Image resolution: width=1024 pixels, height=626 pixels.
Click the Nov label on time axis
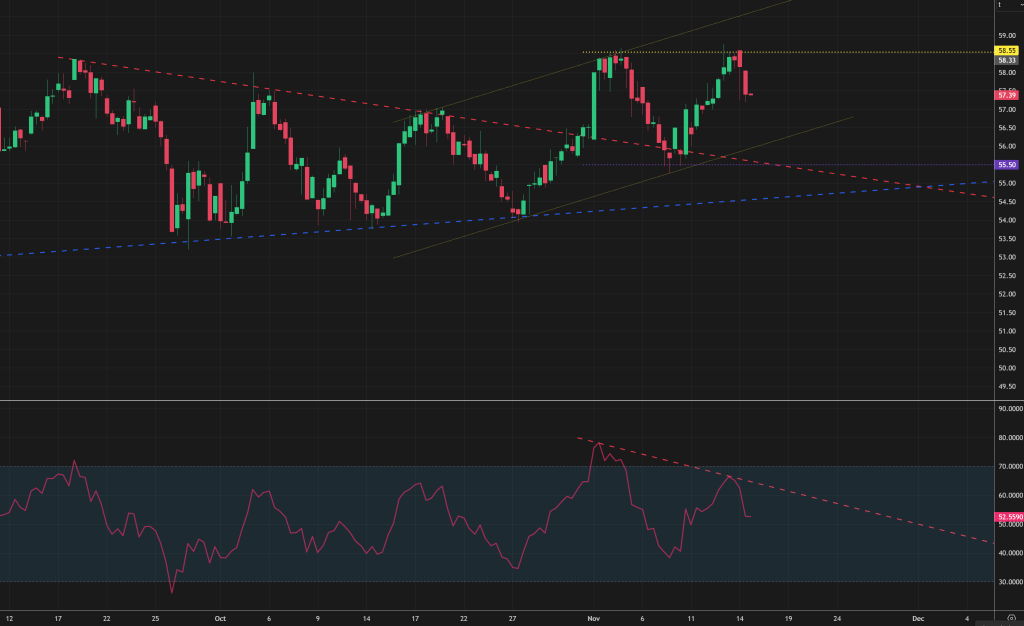pyautogui.click(x=595, y=618)
